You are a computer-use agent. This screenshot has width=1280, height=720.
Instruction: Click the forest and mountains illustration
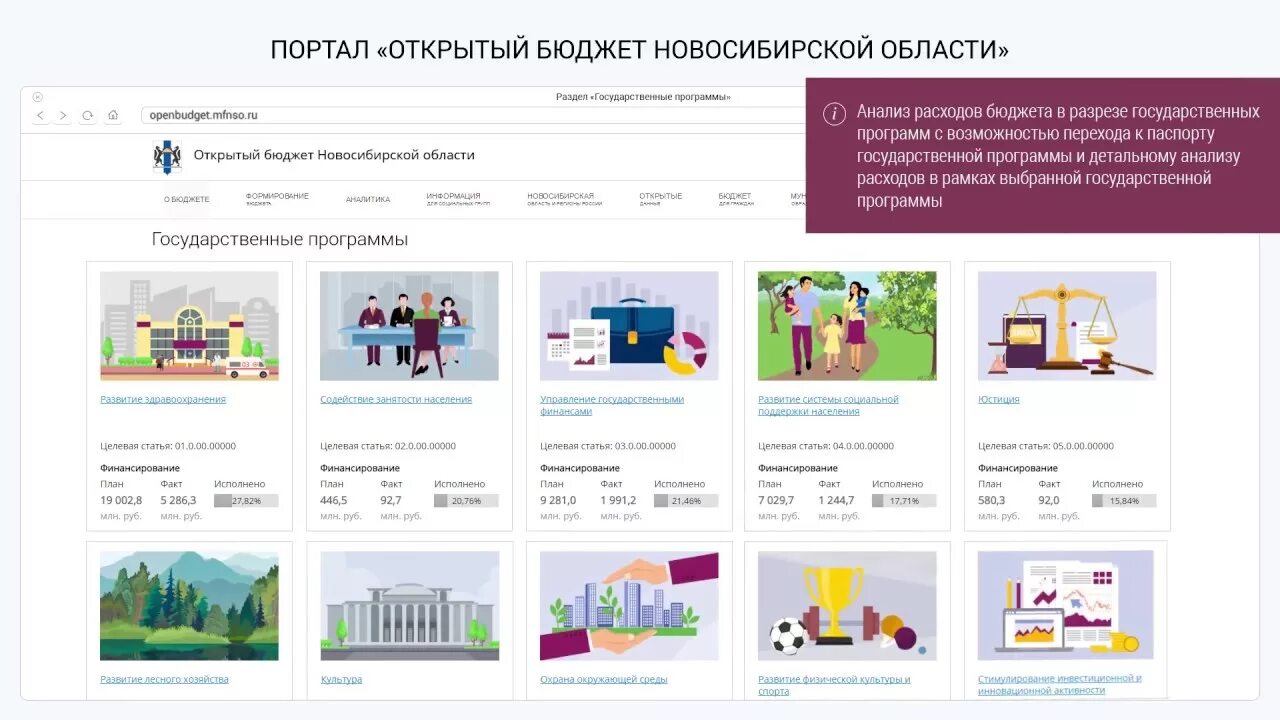(x=189, y=606)
